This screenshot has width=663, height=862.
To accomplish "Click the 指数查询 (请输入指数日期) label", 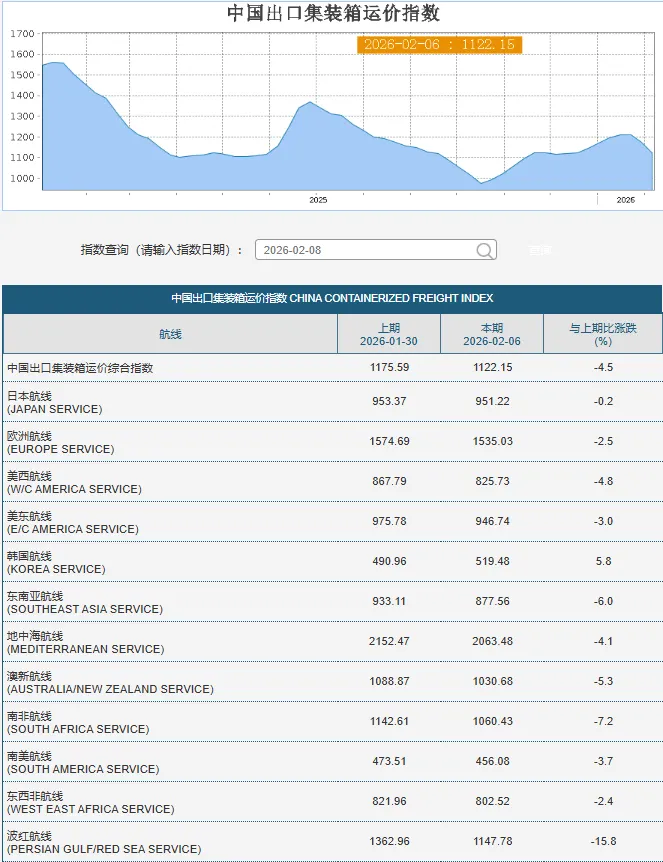I will tap(162, 250).
